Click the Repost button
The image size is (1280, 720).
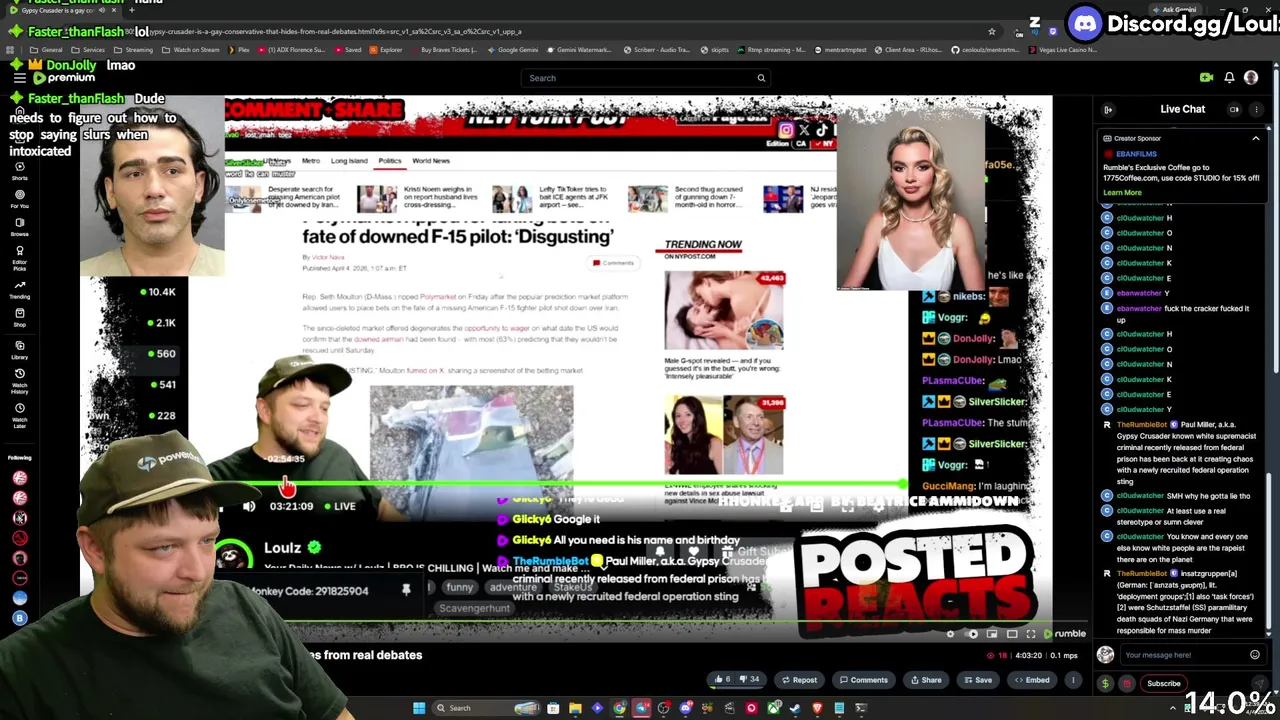(799, 680)
